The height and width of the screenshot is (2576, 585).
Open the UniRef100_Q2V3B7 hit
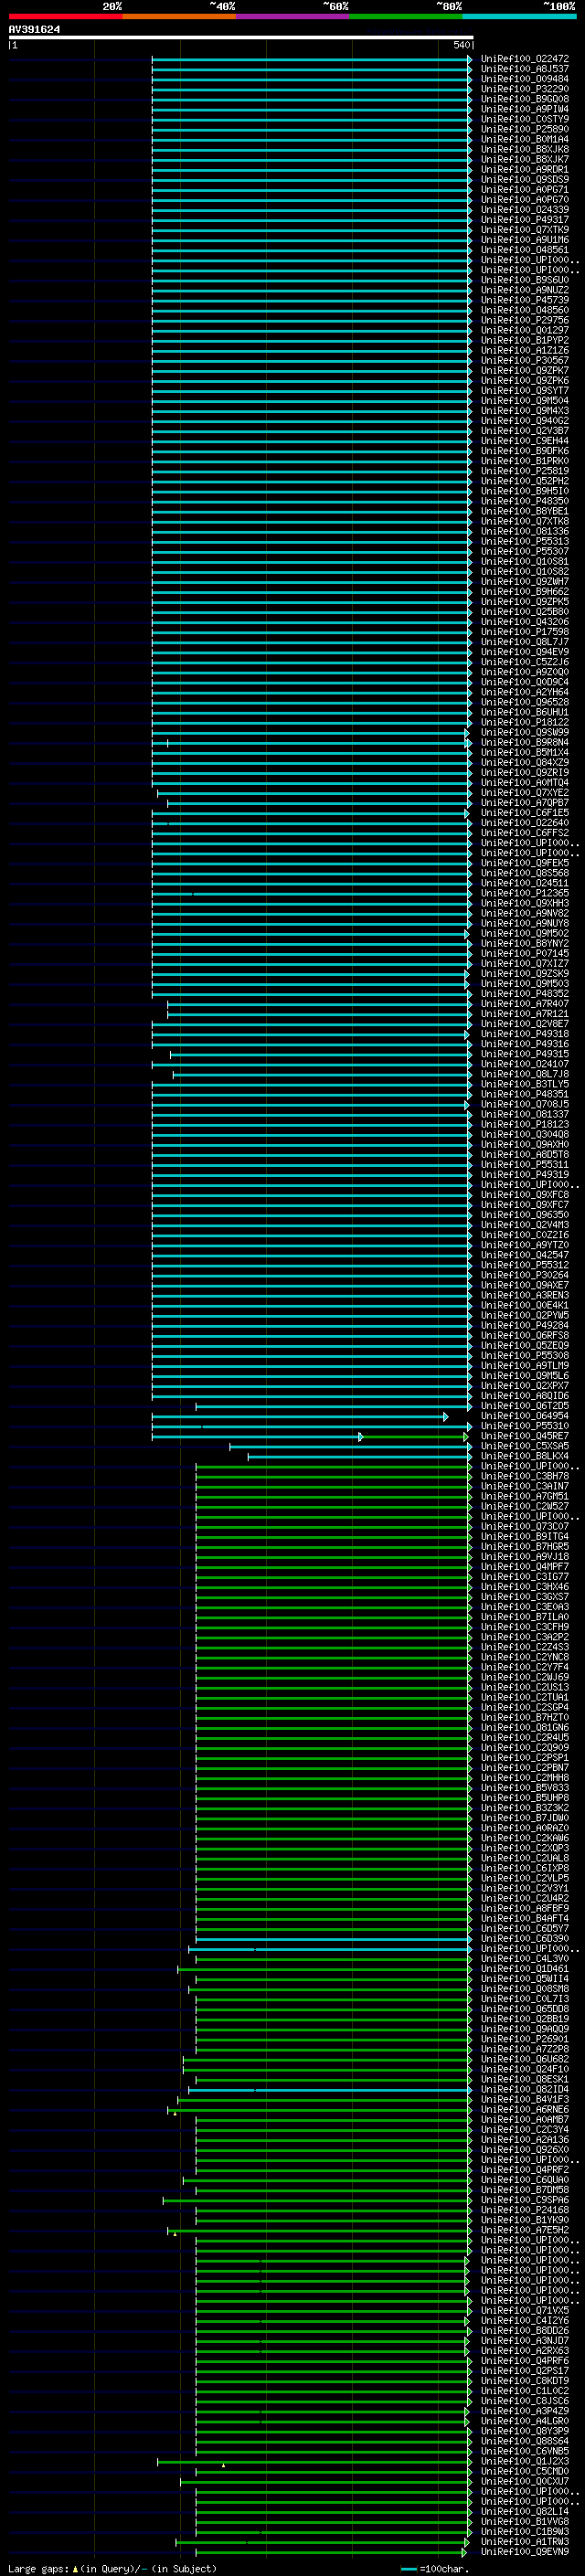click(524, 431)
